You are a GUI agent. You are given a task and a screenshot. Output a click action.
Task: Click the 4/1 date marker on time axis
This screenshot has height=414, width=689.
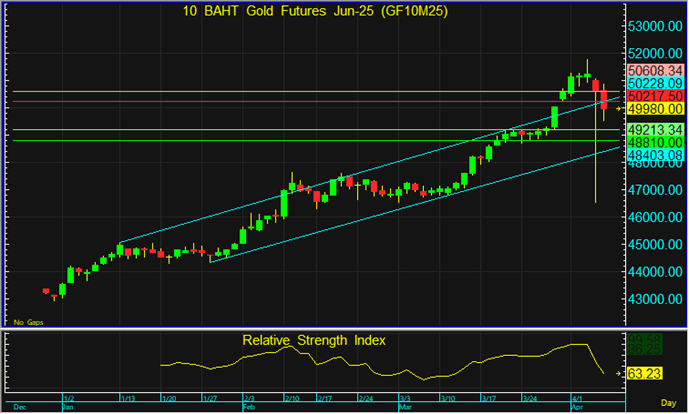(x=577, y=397)
